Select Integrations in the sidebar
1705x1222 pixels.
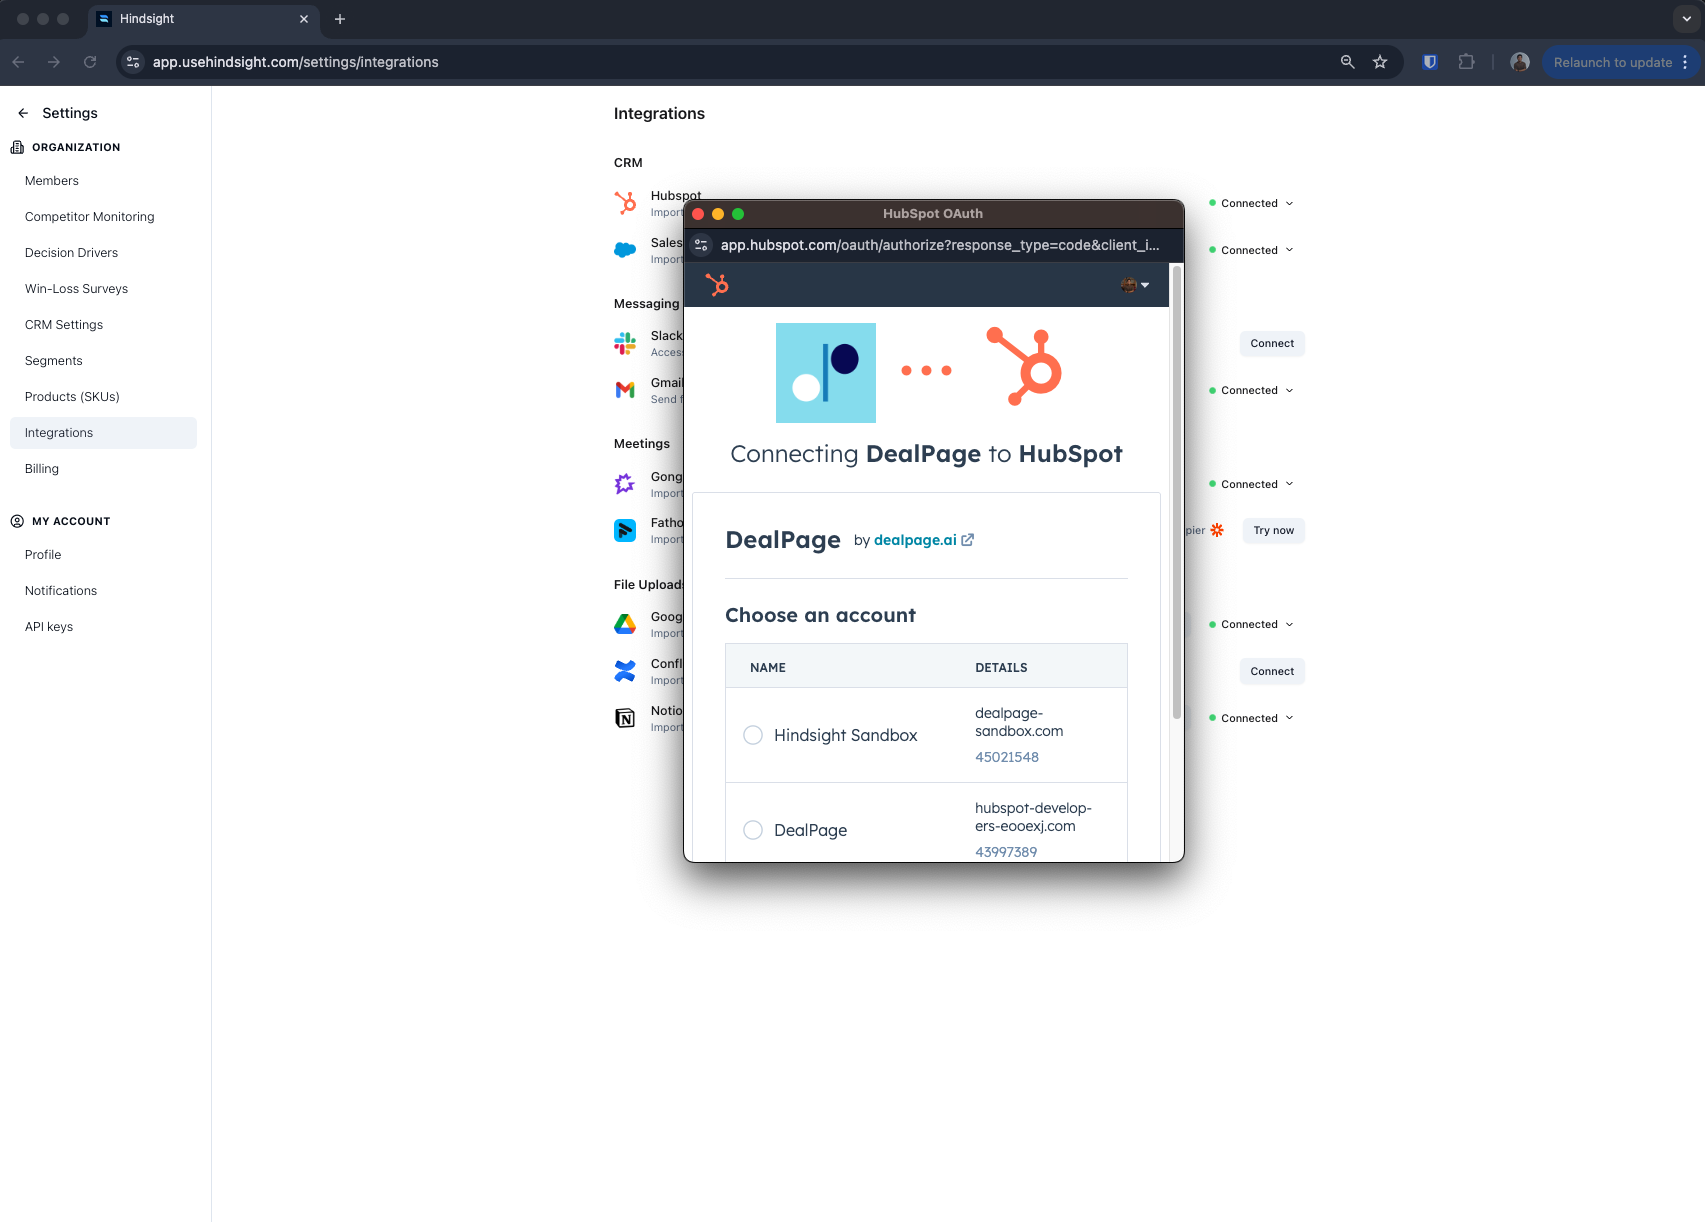click(x=103, y=433)
